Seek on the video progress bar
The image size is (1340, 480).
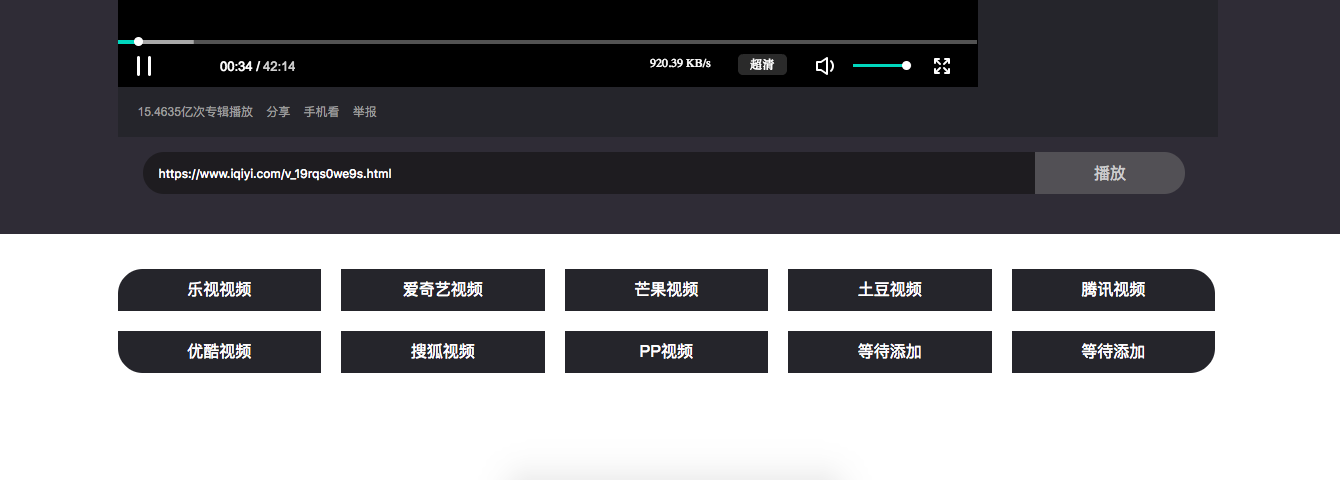(547, 42)
